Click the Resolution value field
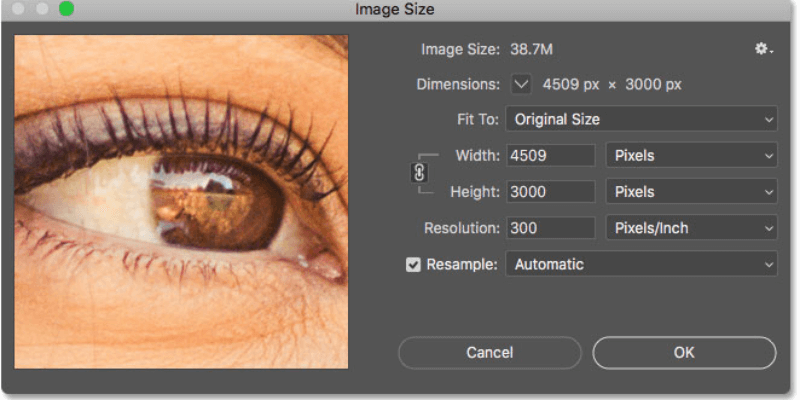Viewport: 800px width, 400px height. pyautogui.click(x=550, y=228)
